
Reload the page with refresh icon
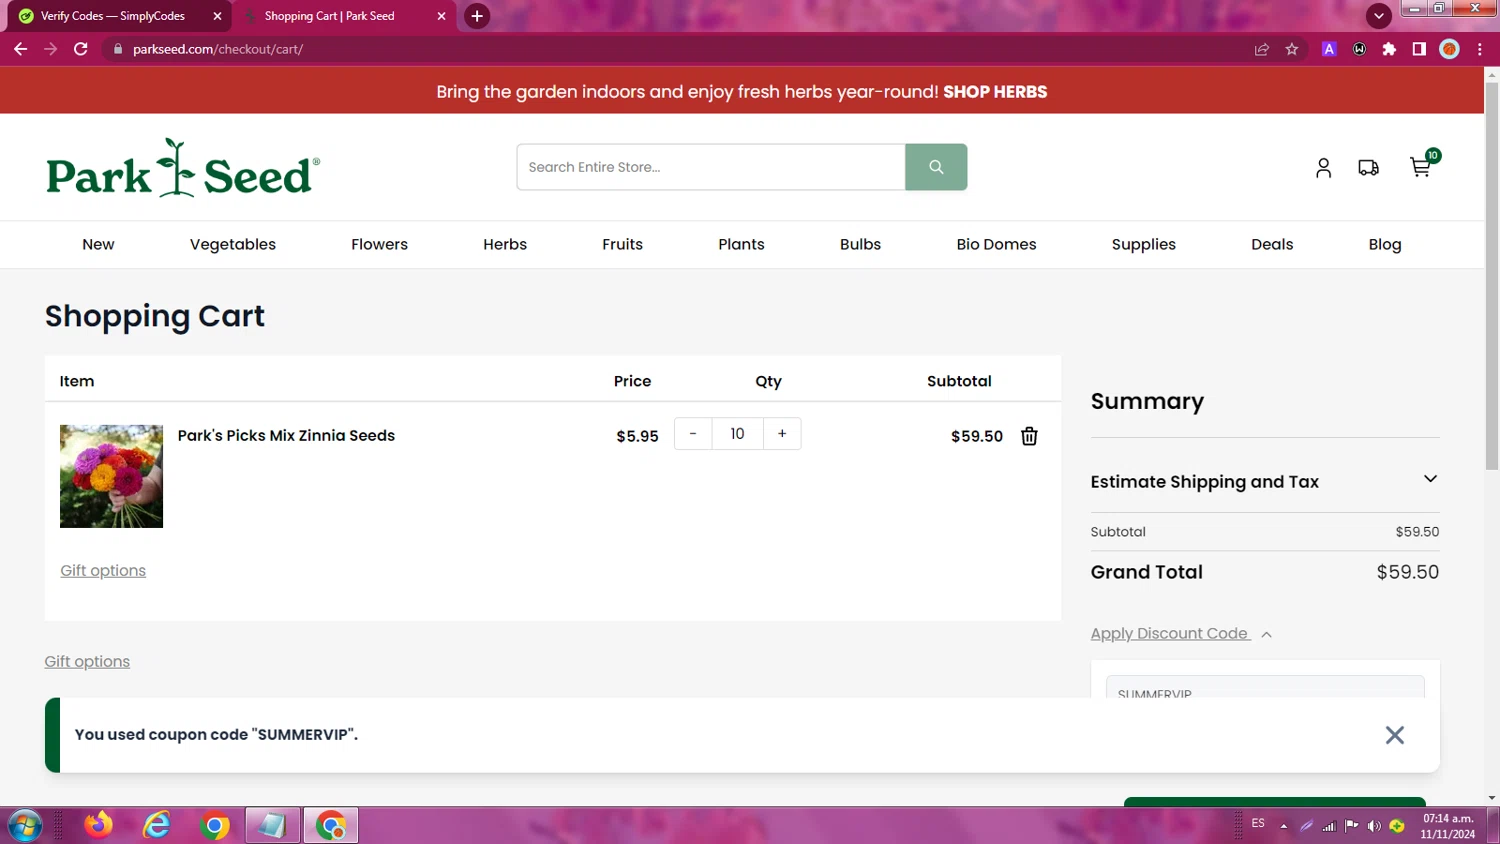tap(81, 49)
